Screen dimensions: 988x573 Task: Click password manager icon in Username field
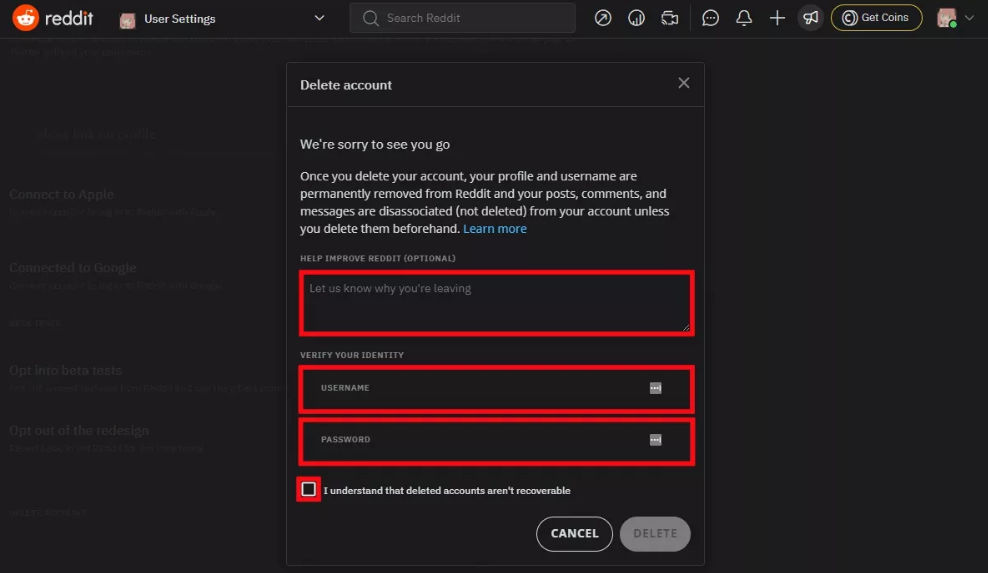(655, 388)
